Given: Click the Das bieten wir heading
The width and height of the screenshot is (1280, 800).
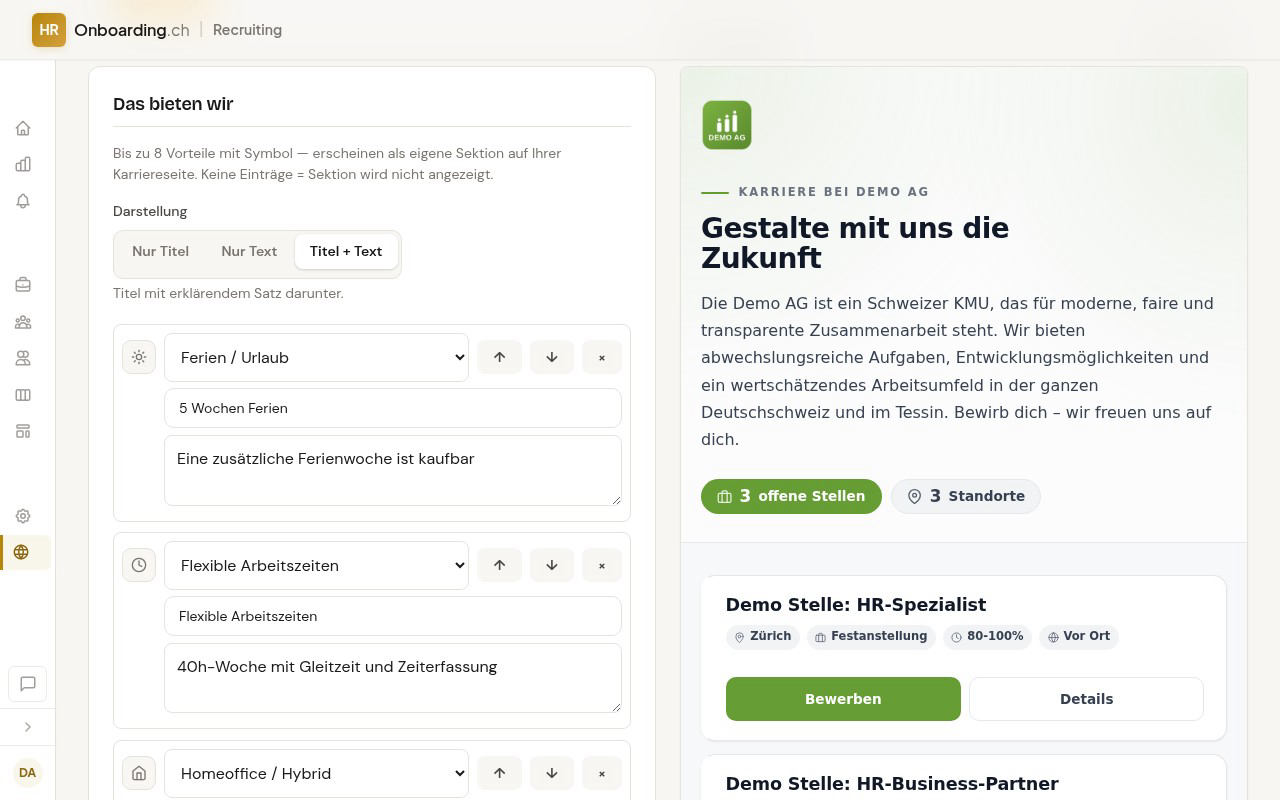Looking at the screenshot, I should point(173,104).
